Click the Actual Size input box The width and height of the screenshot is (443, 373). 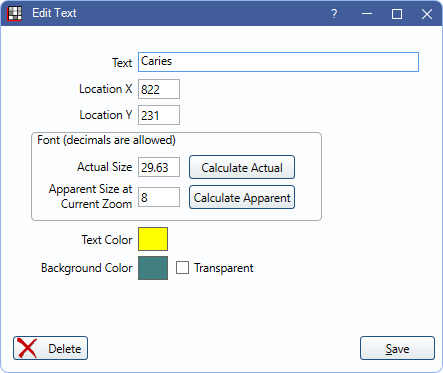tap(159, 167)
